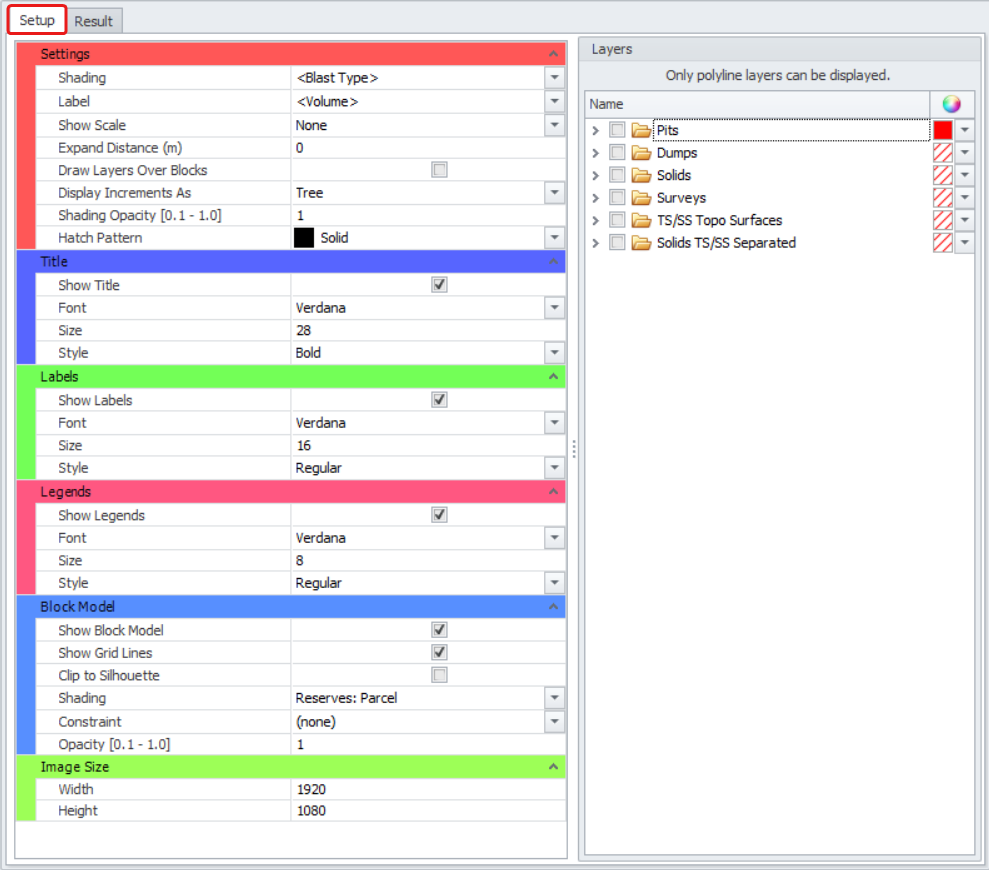Collapse the Title section
The image size is (989, 870).
[x=553, y=261]
